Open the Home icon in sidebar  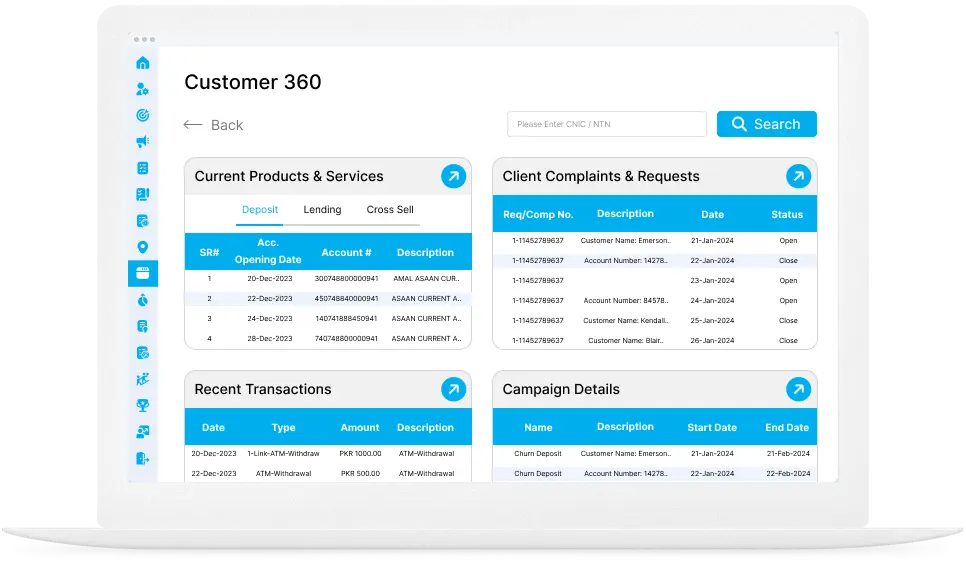click(x=142, y=63)
